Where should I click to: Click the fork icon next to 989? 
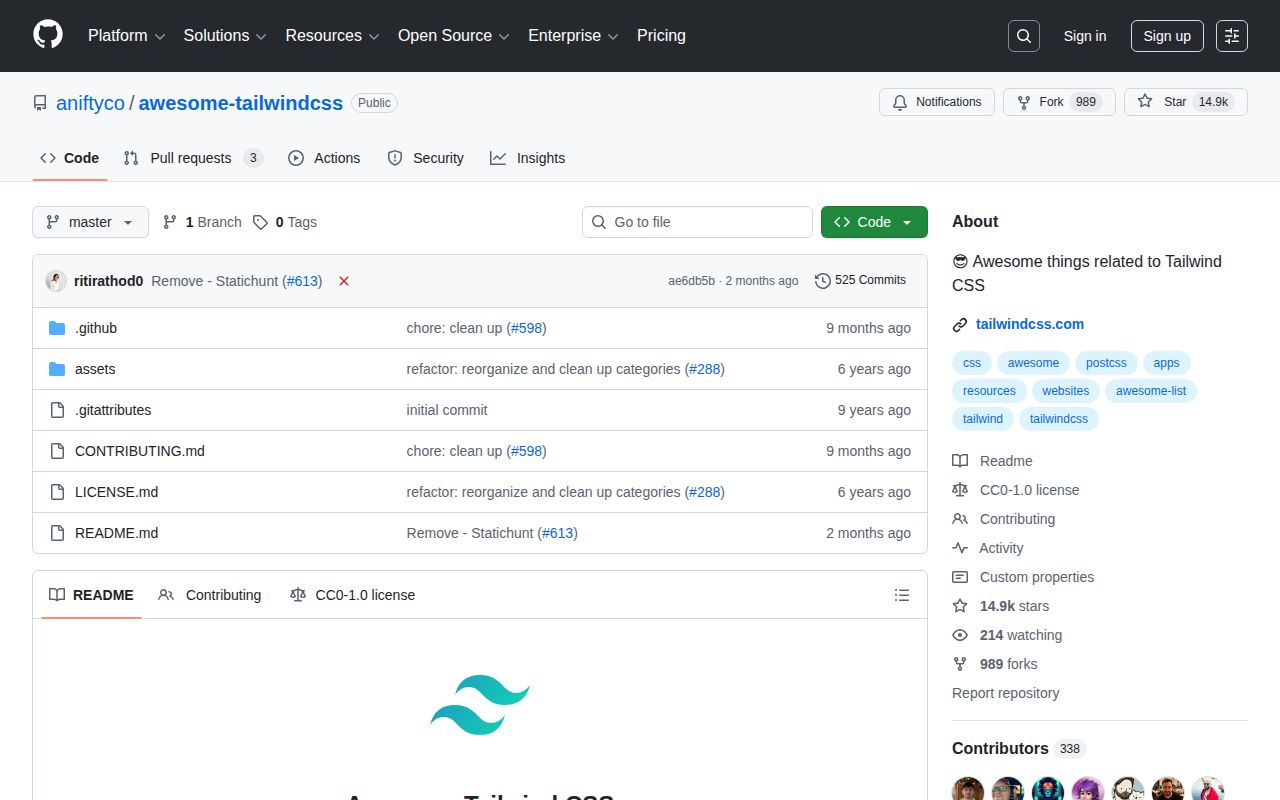[1023, 101]
